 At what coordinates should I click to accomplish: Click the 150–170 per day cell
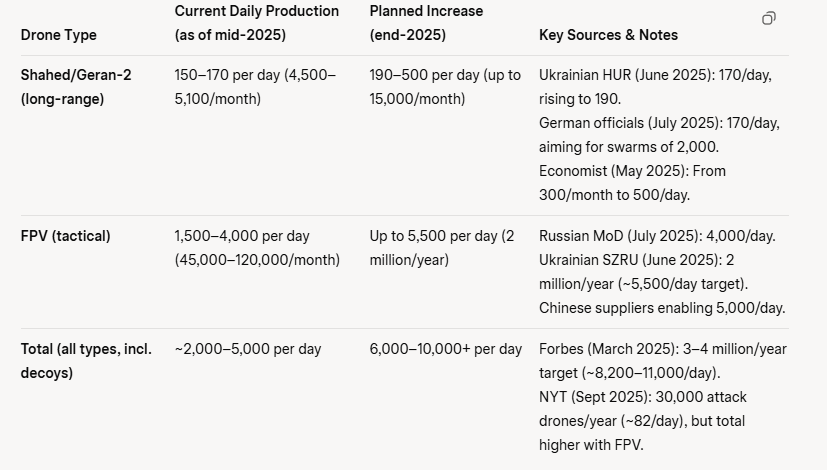255,87
